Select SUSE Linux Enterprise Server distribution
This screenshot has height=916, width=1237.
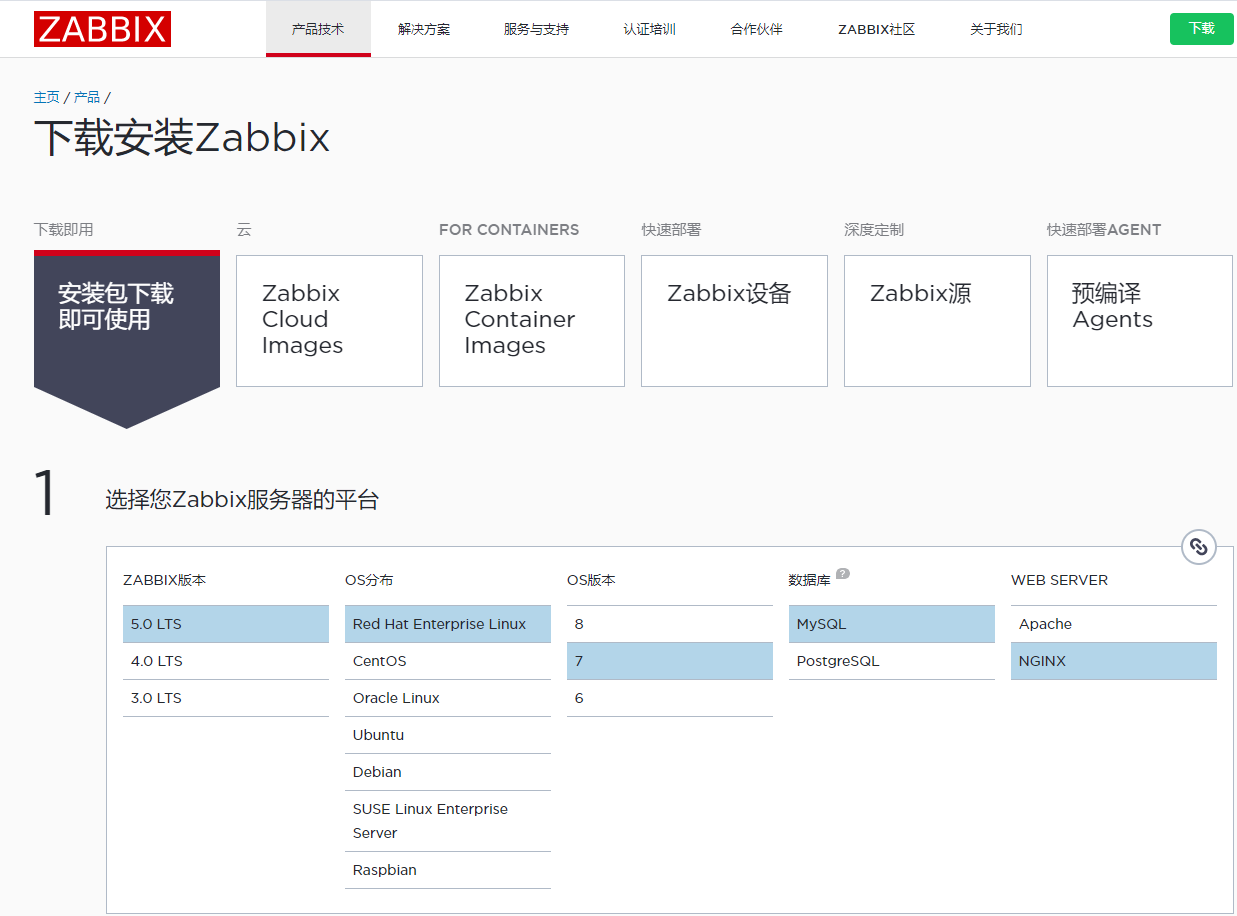pos(448,821)
